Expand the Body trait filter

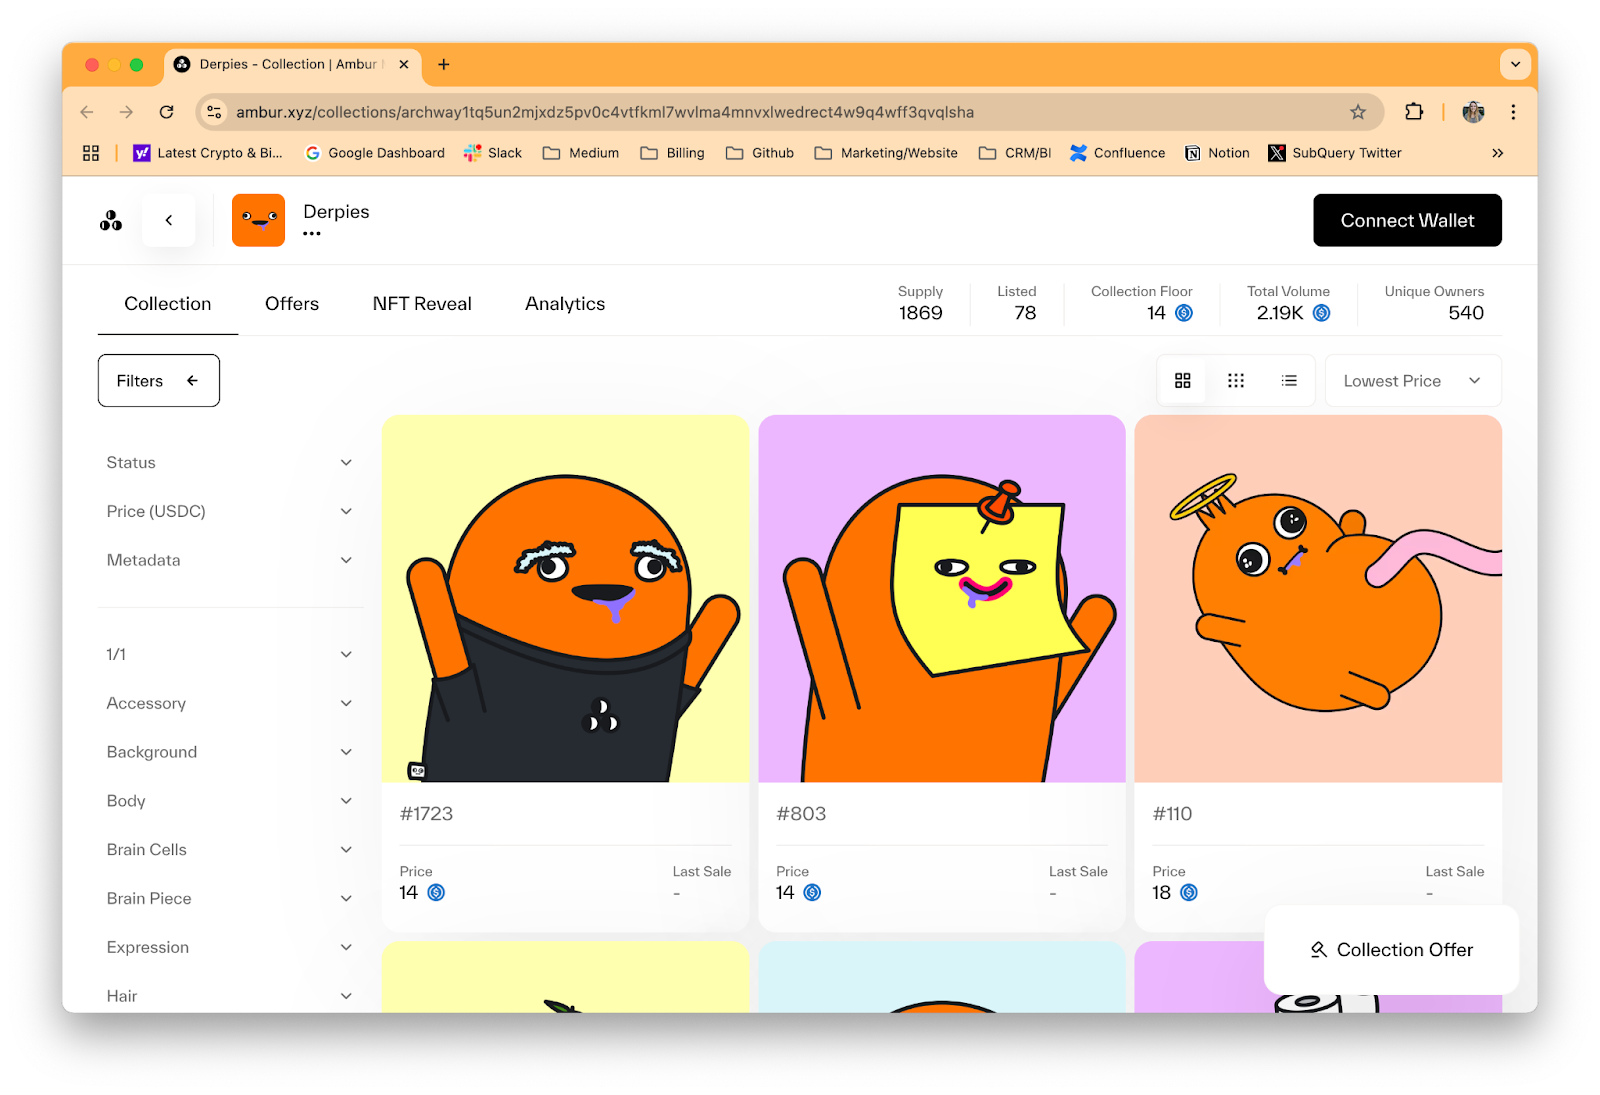click(230, 801)
